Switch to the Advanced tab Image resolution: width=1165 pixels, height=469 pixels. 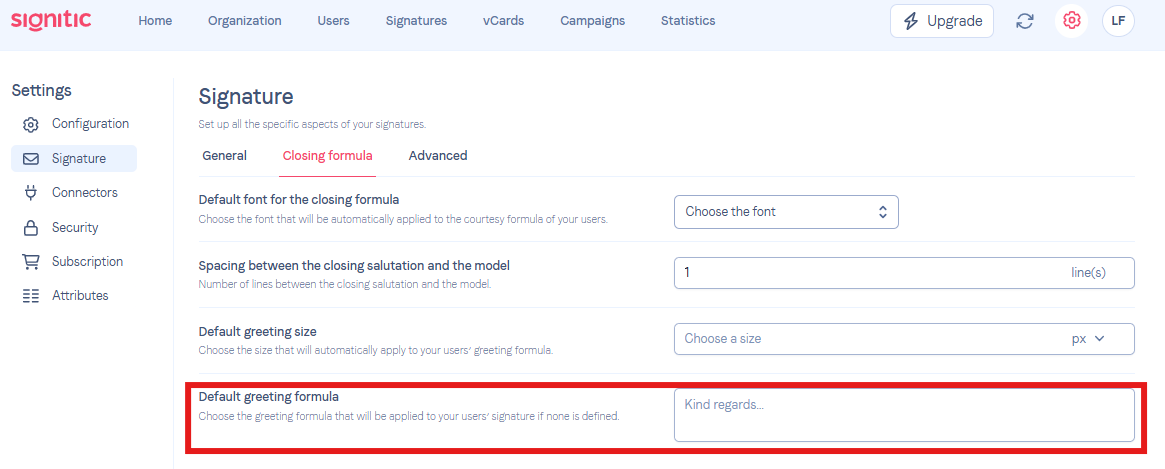(x=438, y=156)
